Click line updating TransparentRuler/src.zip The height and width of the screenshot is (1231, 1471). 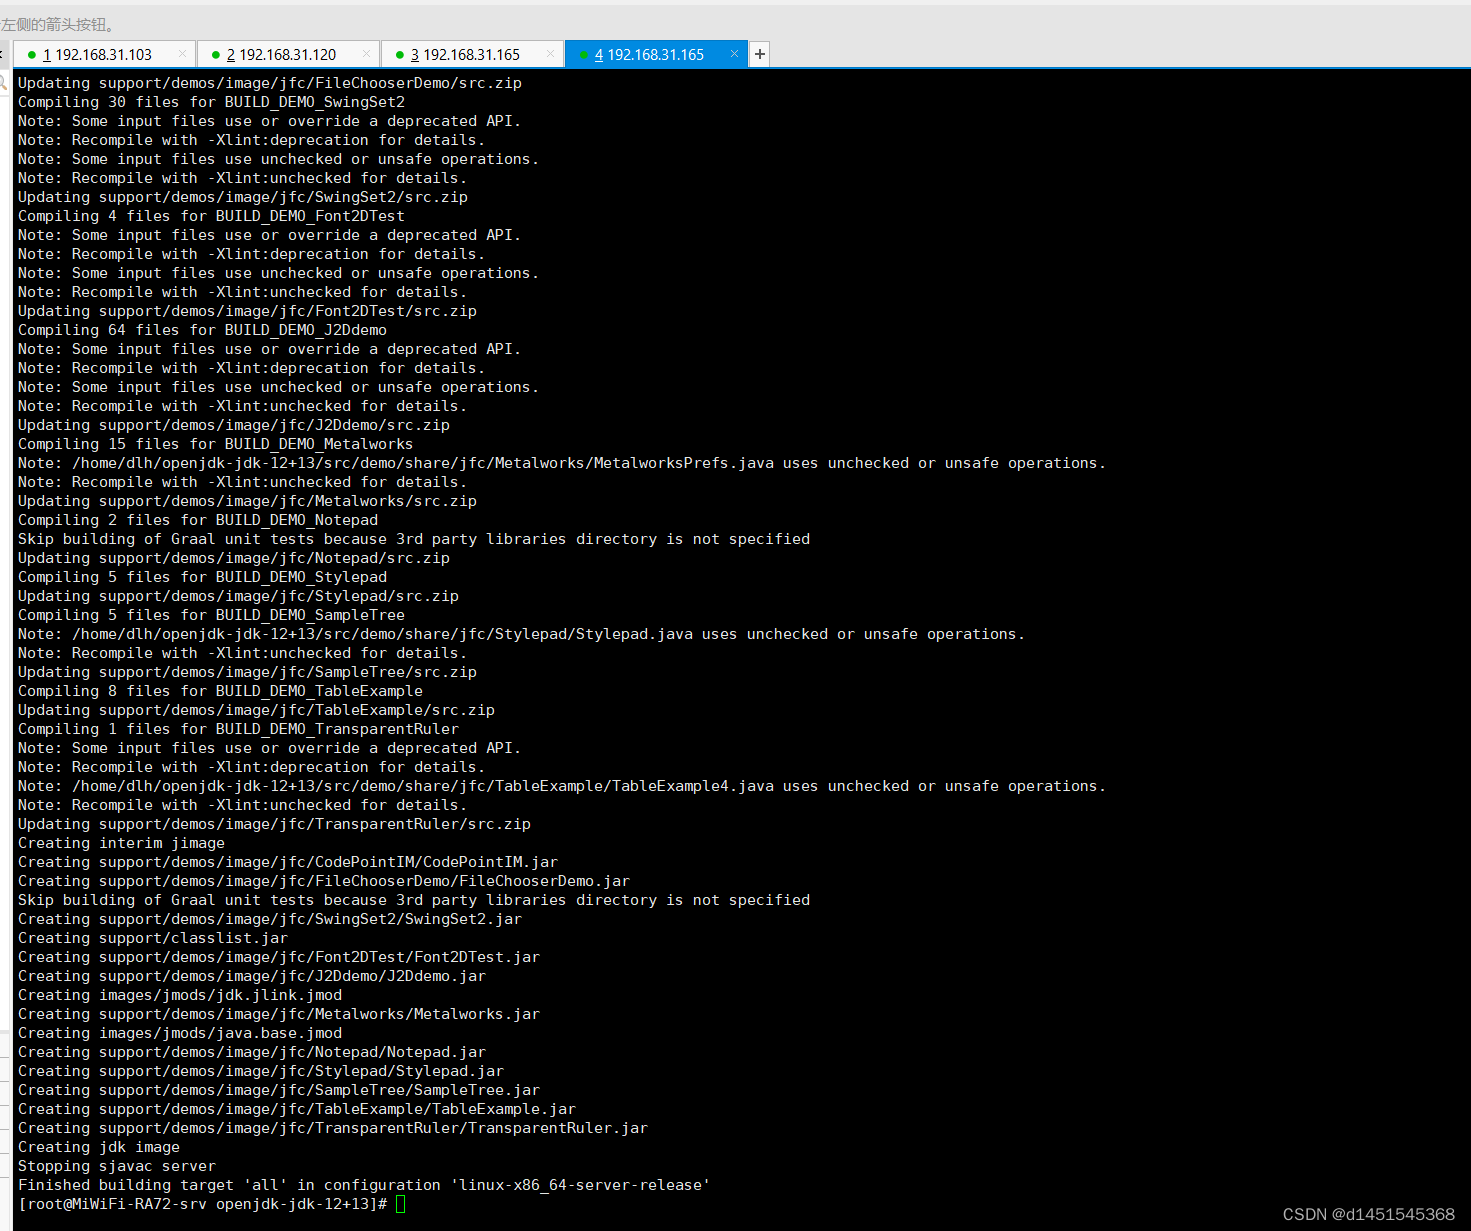pyautogui.click(x=274, y=824)
